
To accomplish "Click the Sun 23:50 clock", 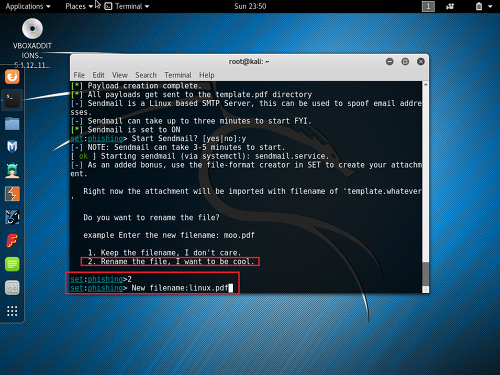I will click(250, 6).
